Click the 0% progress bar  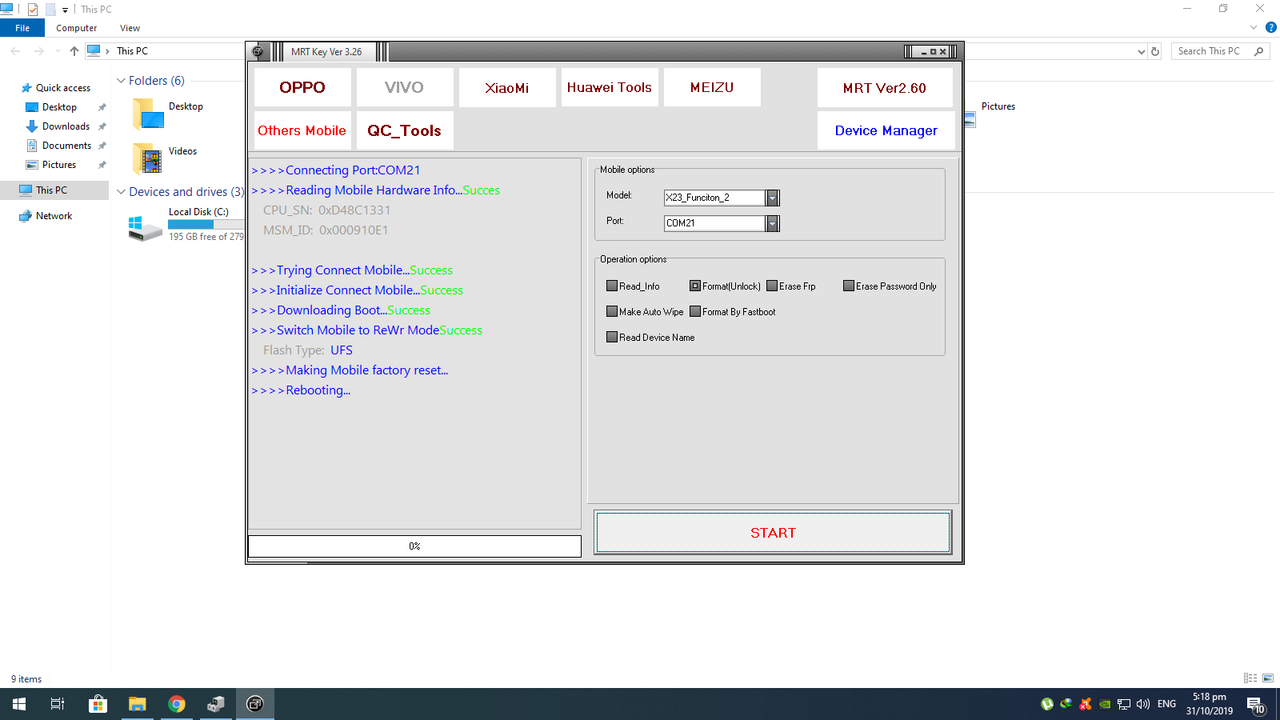414,546
